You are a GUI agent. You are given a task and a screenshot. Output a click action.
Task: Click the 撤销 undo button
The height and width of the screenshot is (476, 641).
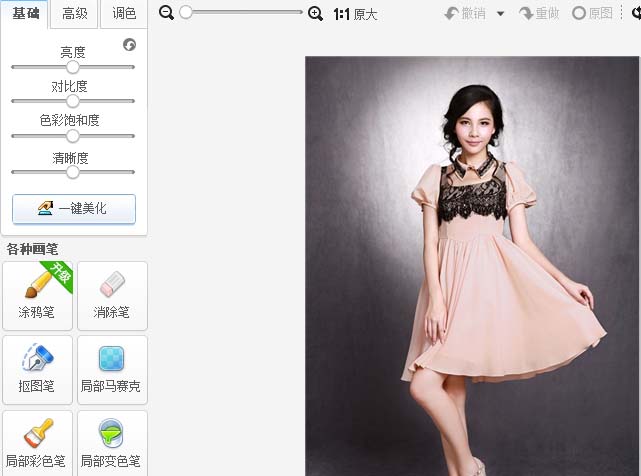point(466,14)
